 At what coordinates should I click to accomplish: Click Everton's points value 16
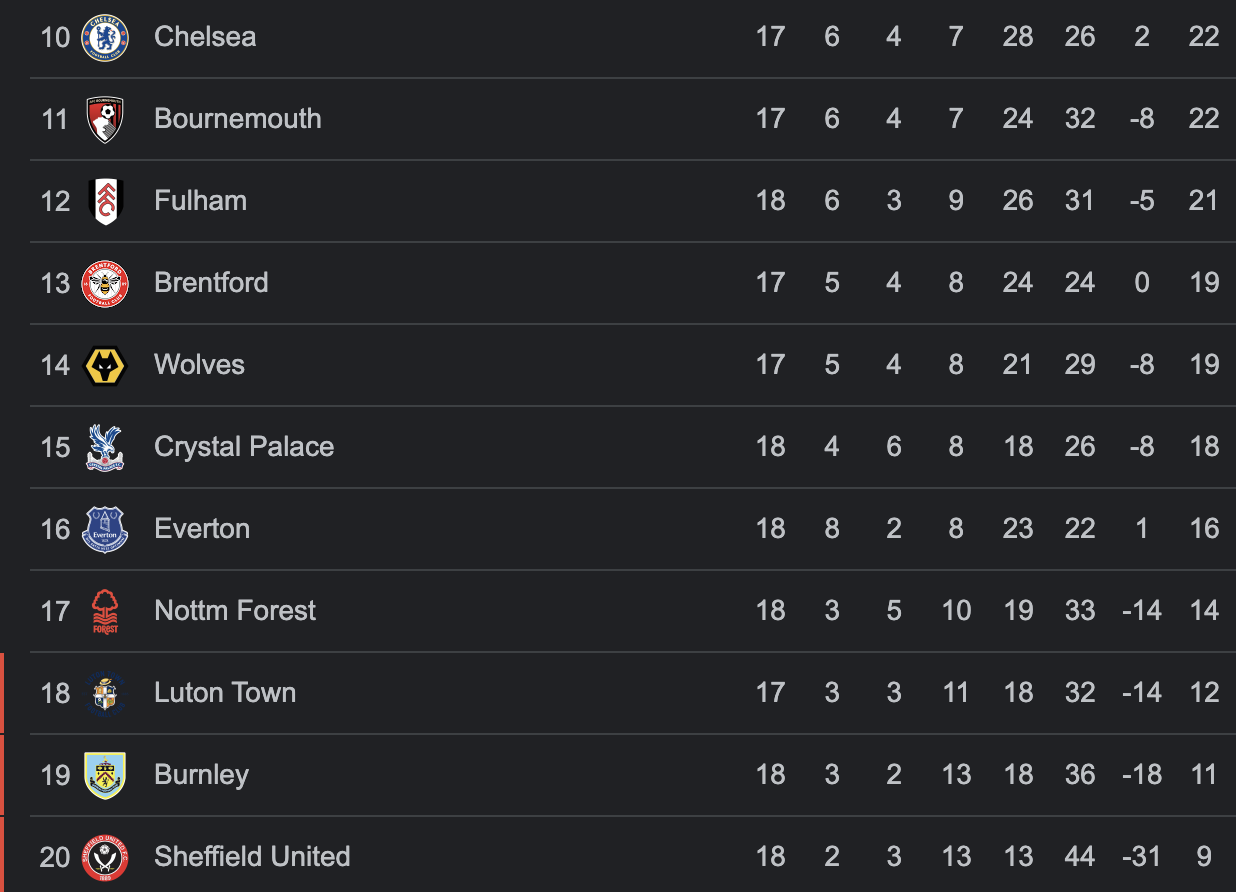[1204, 529]
